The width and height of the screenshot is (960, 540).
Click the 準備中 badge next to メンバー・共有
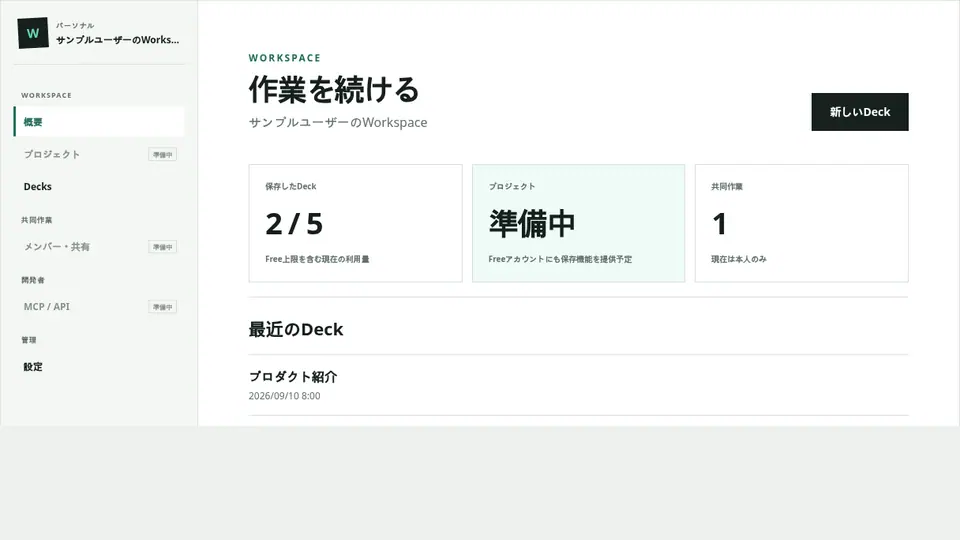pos(162,247)
